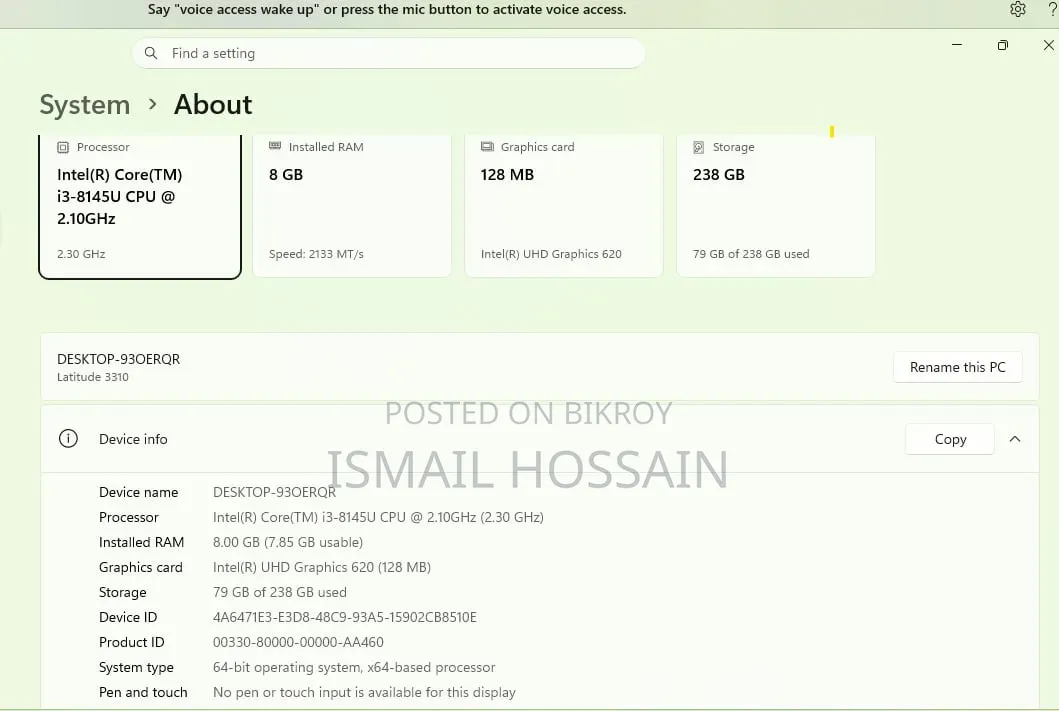Viewport: 1059px width, 711px height.
Task: Select the Graphics card 128 MB card
Action: coord(564,205)
